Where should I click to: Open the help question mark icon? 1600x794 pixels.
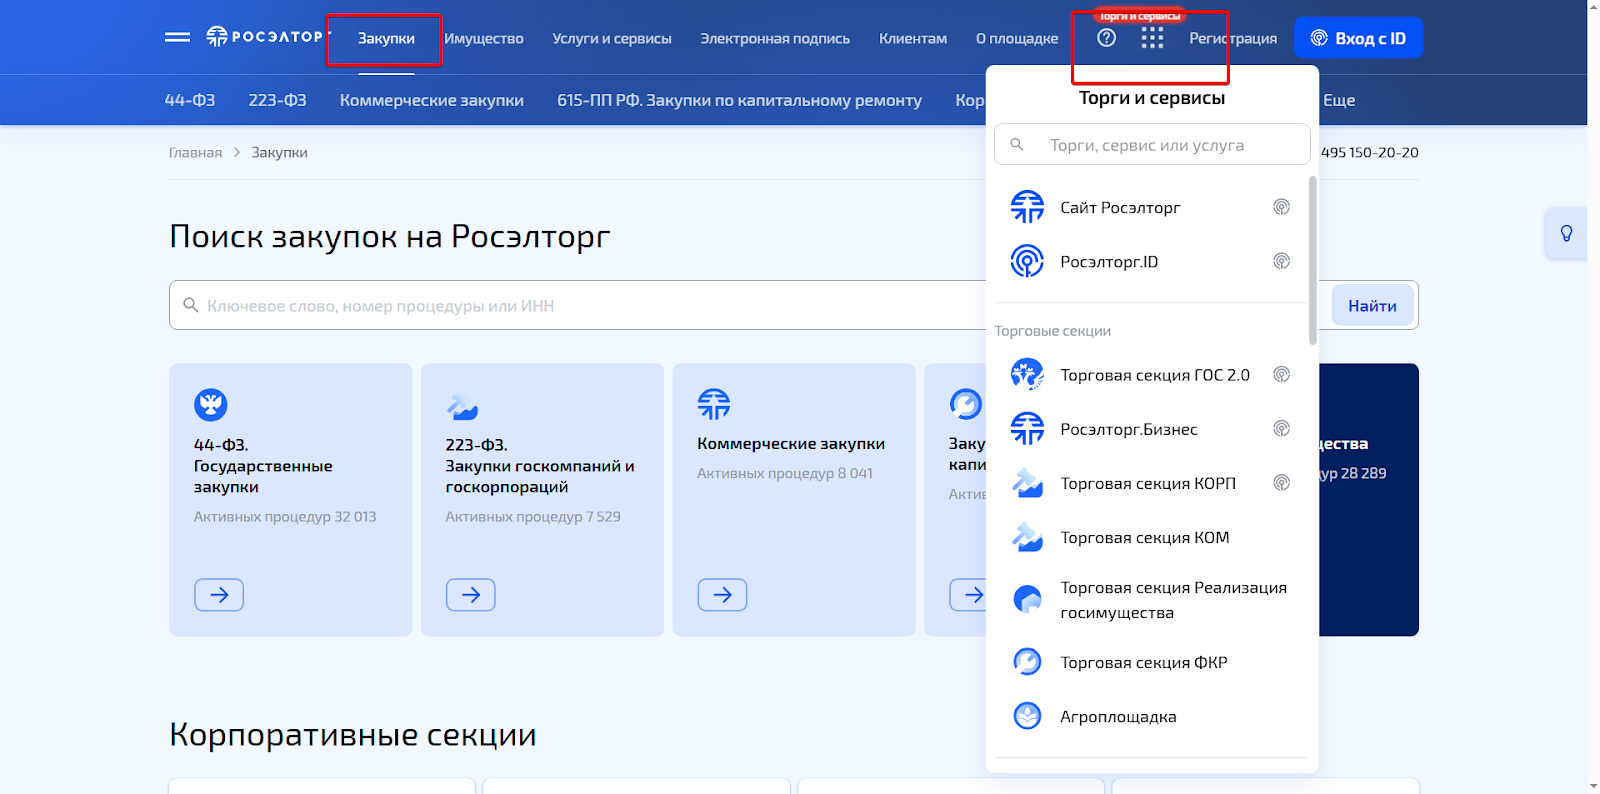tap(1106, 38)
